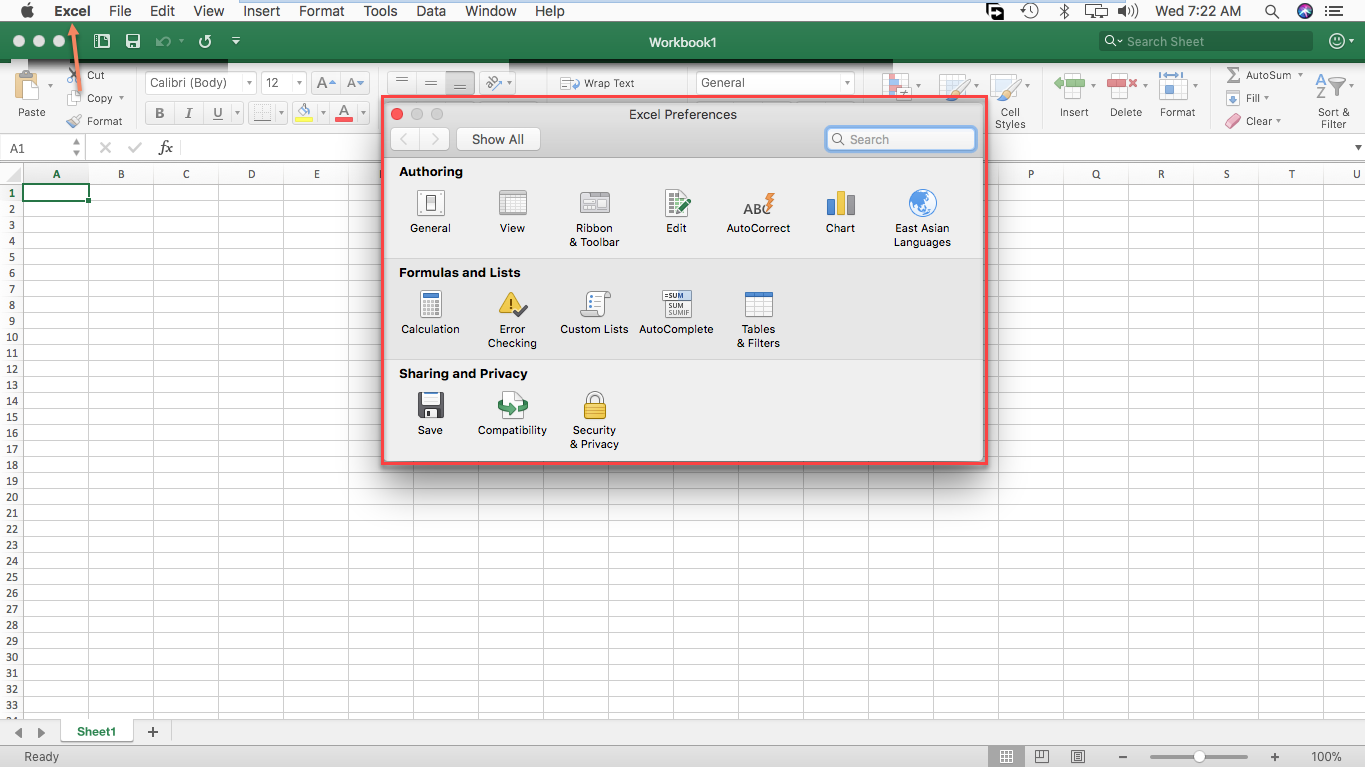Viewport: 1365px width, 767px height.
Task: Open Security & Privacy preferences
Action: click(594, 421)
